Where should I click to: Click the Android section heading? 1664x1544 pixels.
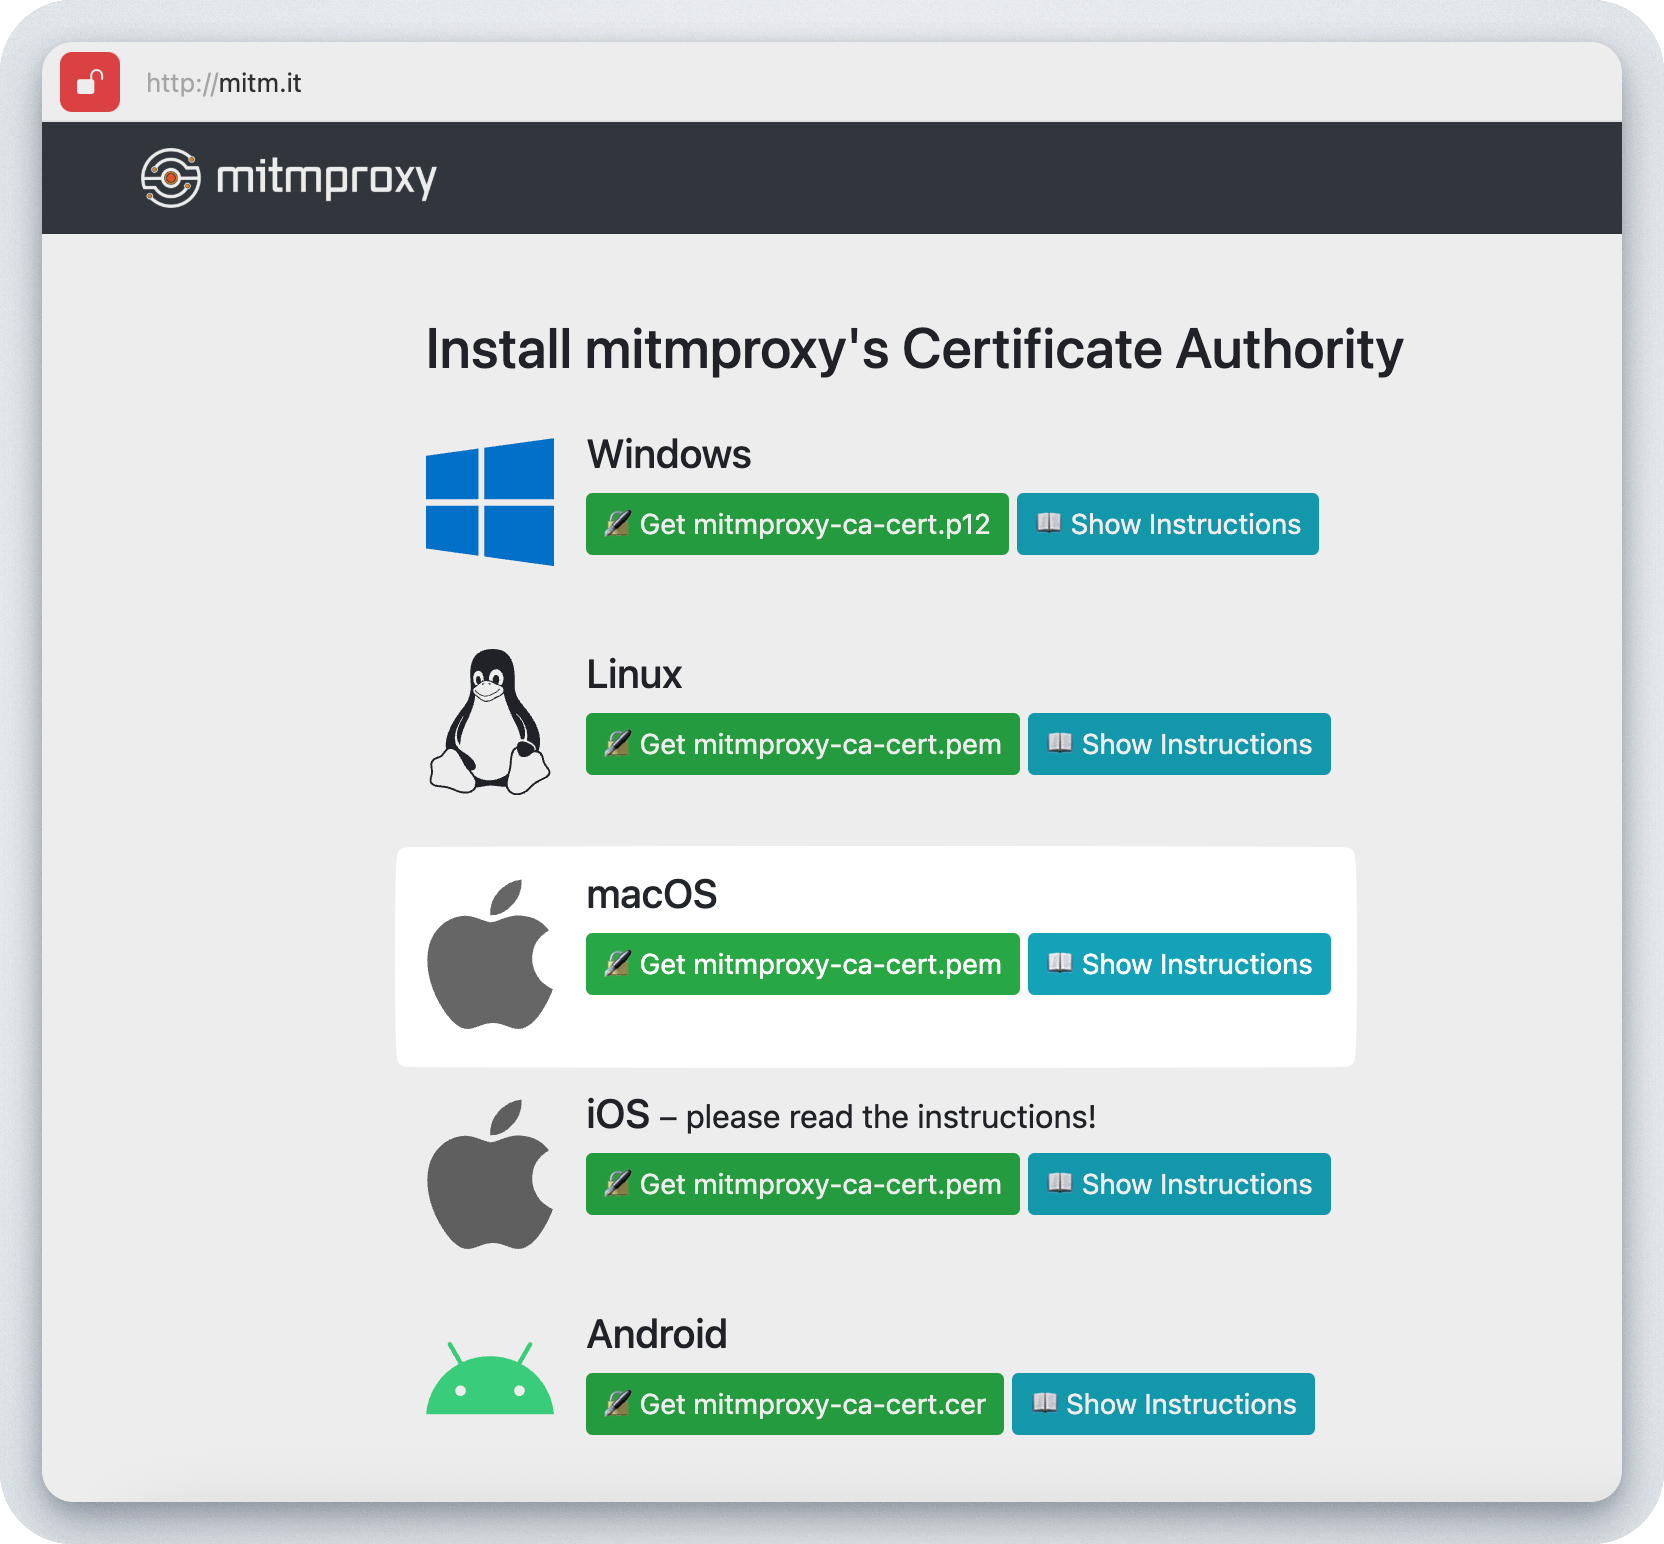(x=657, y=1334)
